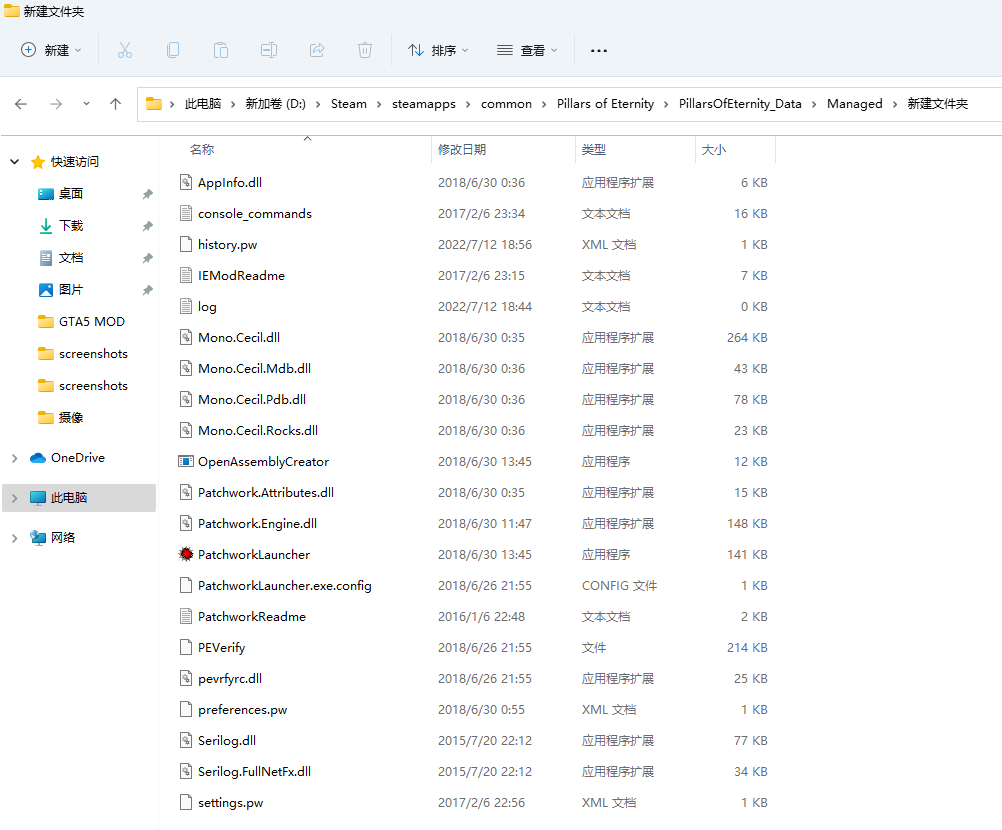The image size is (1002, 830).
Task: Click the Share icon in toolbar
Action: click(317, 50)
